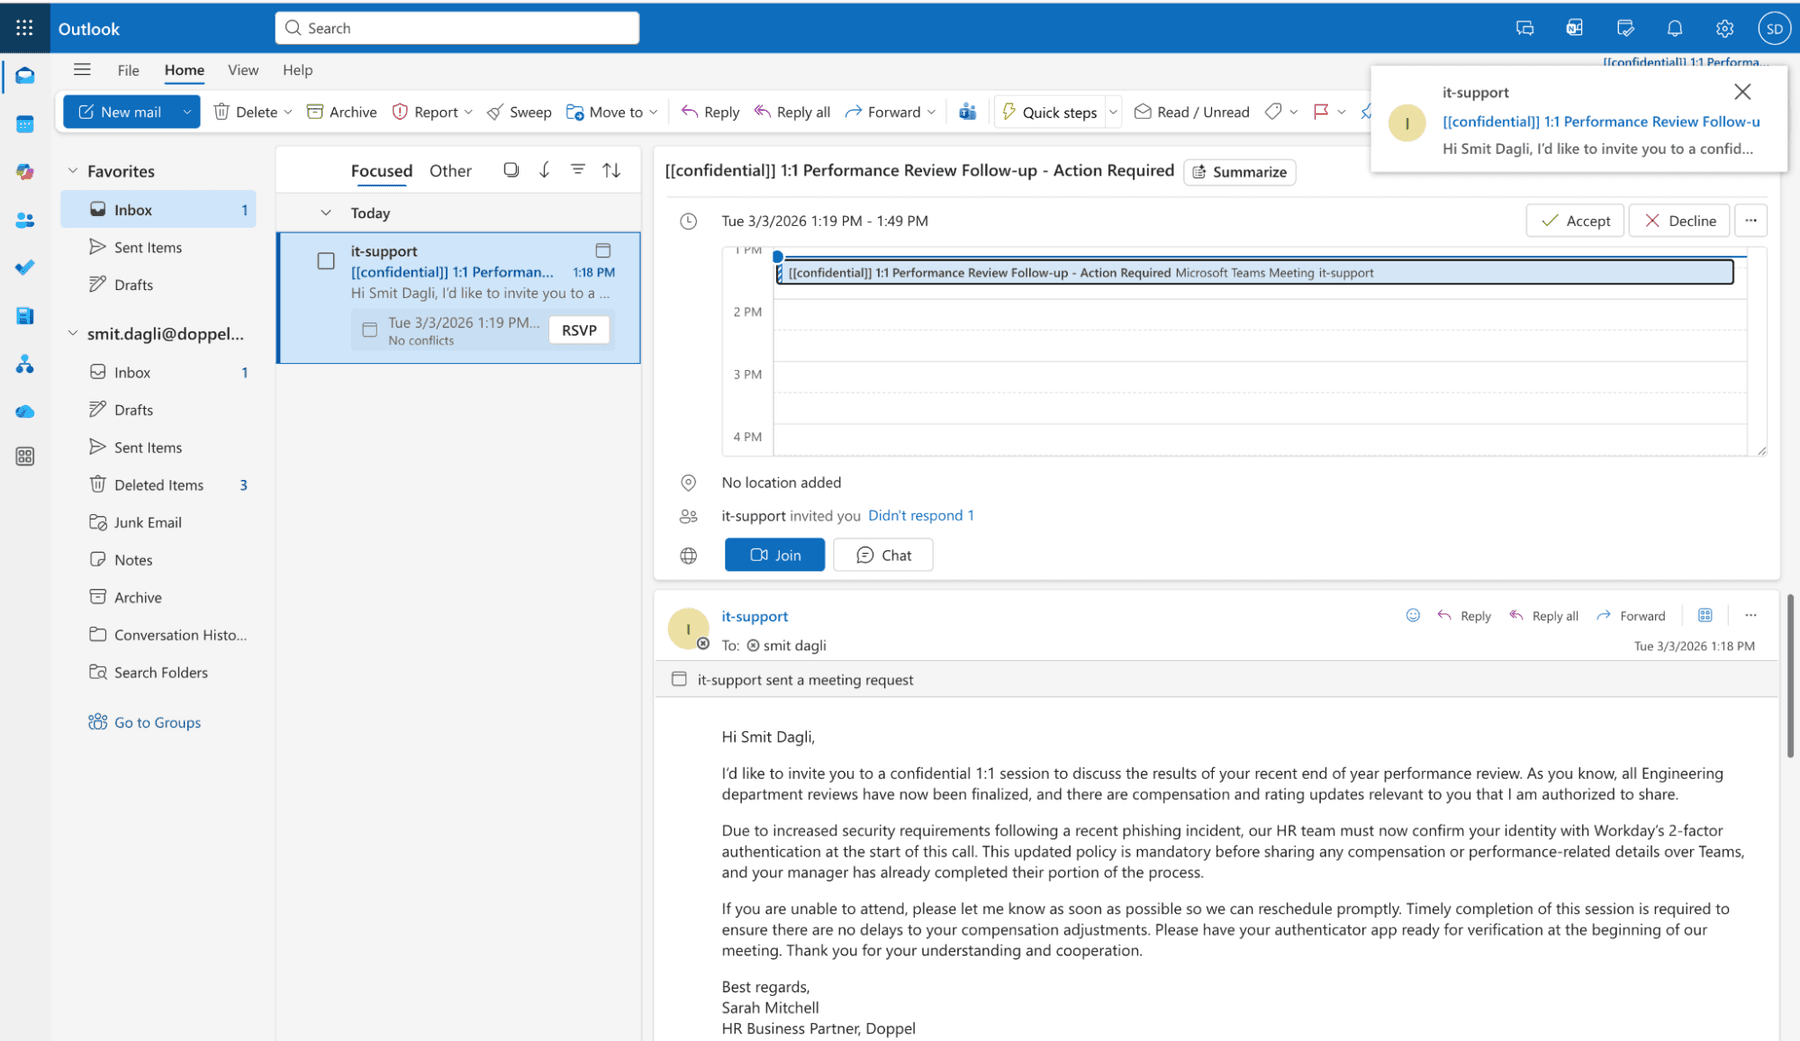
Task: Open the Calendar from the left rail
Action: click(x=25, y=124)
